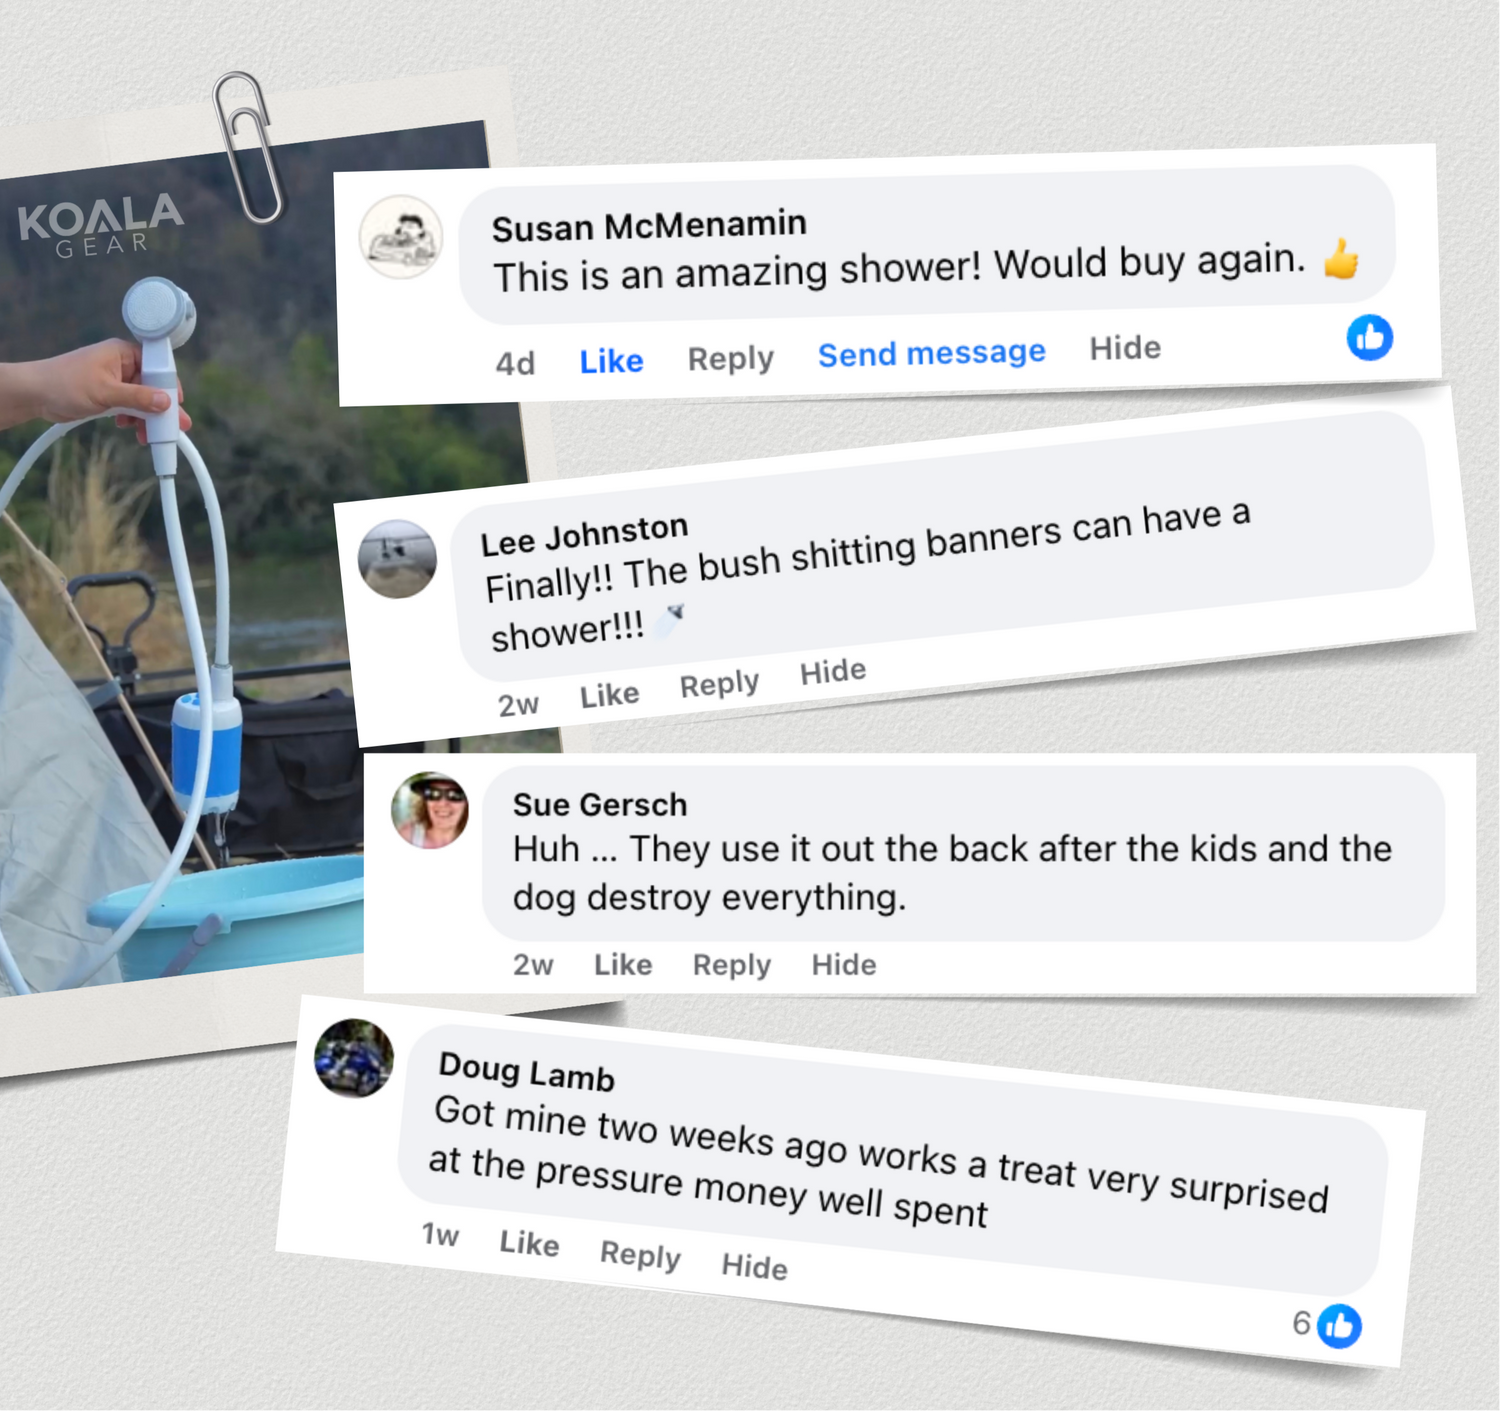Screen dimensions: 1500x1411
Task: Hide Lee Johnston's comment
Action: tap(833, 672)
